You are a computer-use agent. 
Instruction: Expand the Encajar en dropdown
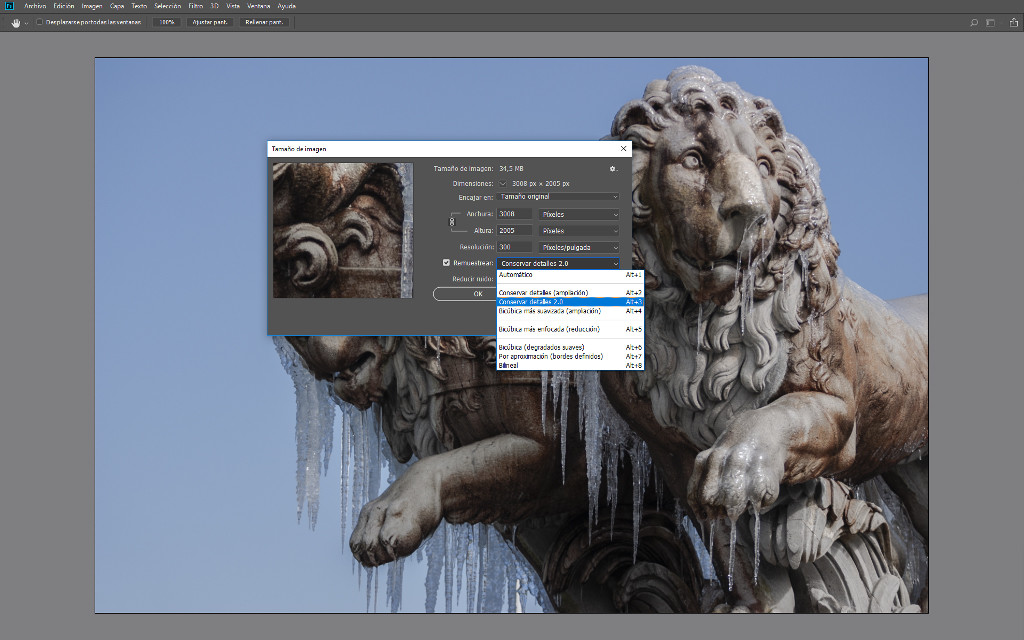[558, 197]
